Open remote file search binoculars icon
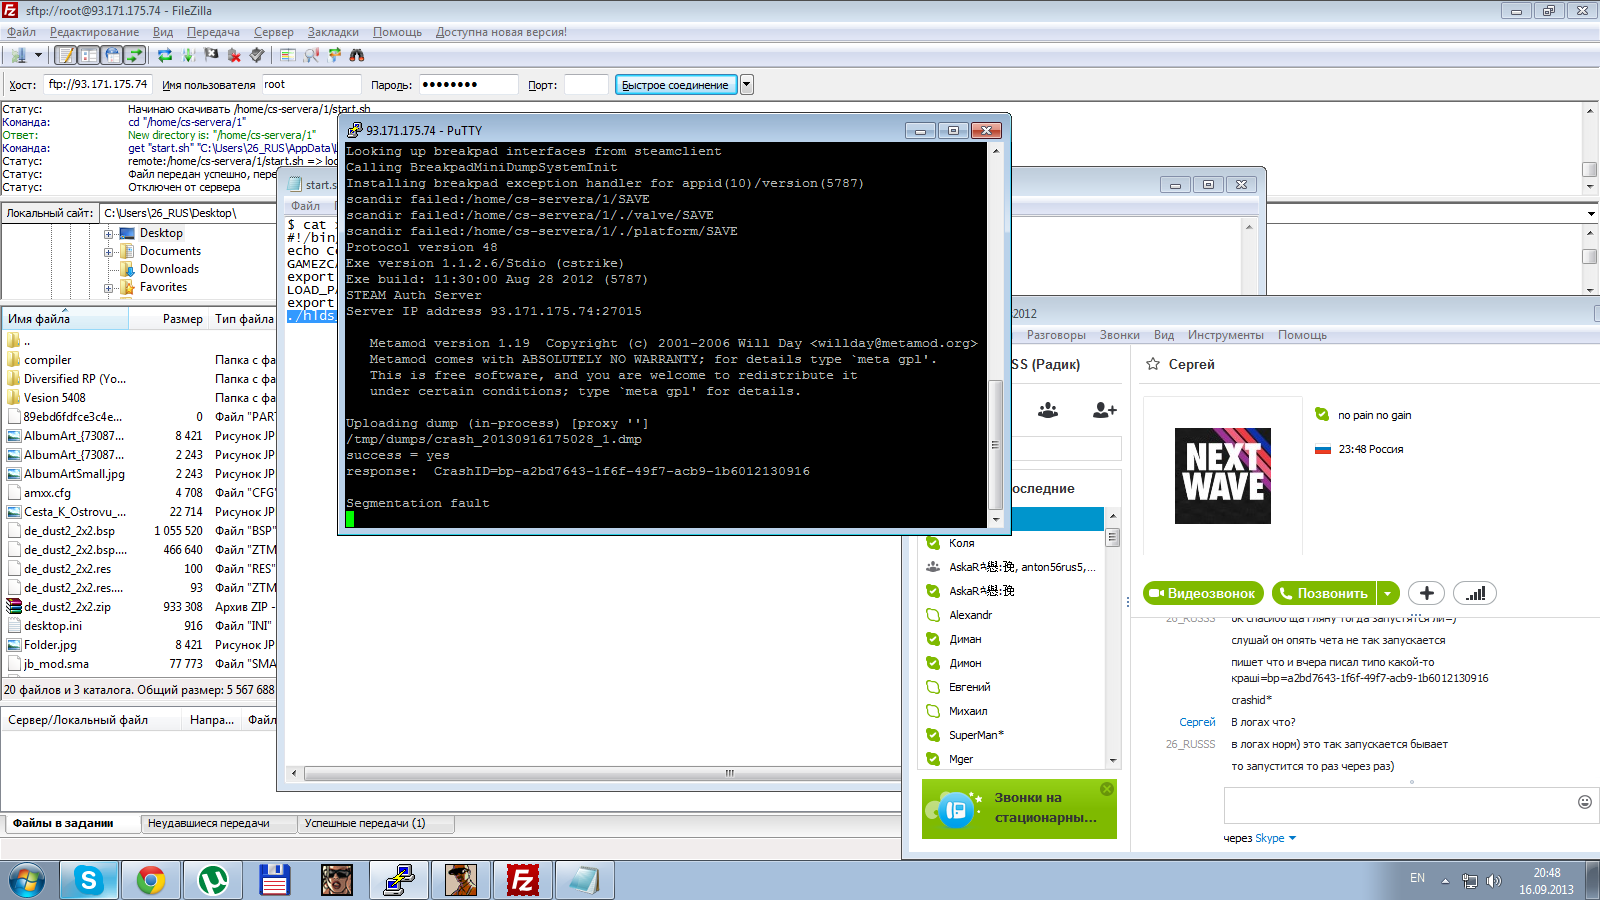 click(357, 56)
